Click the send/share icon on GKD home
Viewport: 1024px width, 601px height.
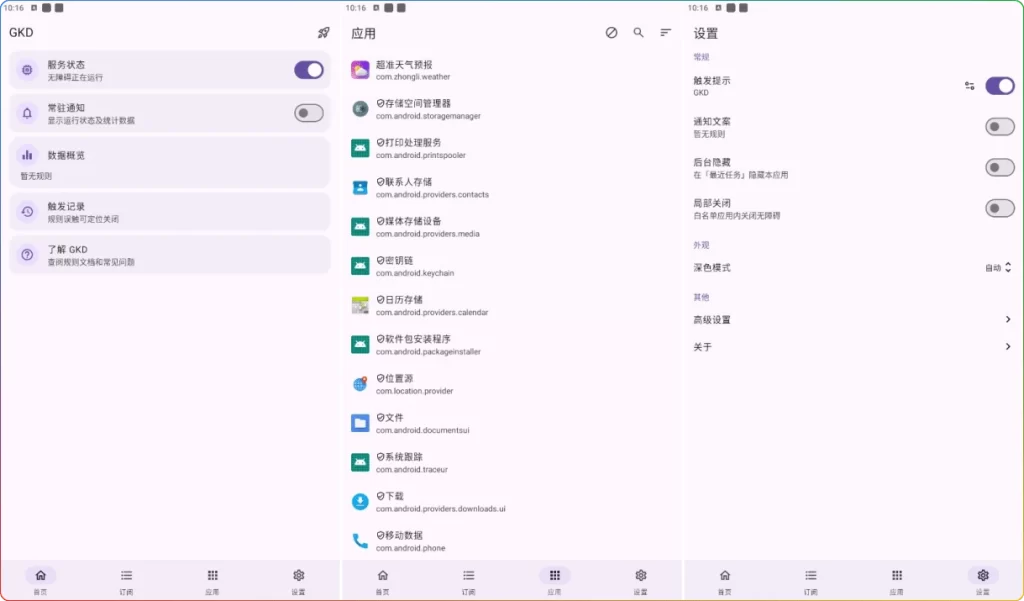tap(322, 32)
